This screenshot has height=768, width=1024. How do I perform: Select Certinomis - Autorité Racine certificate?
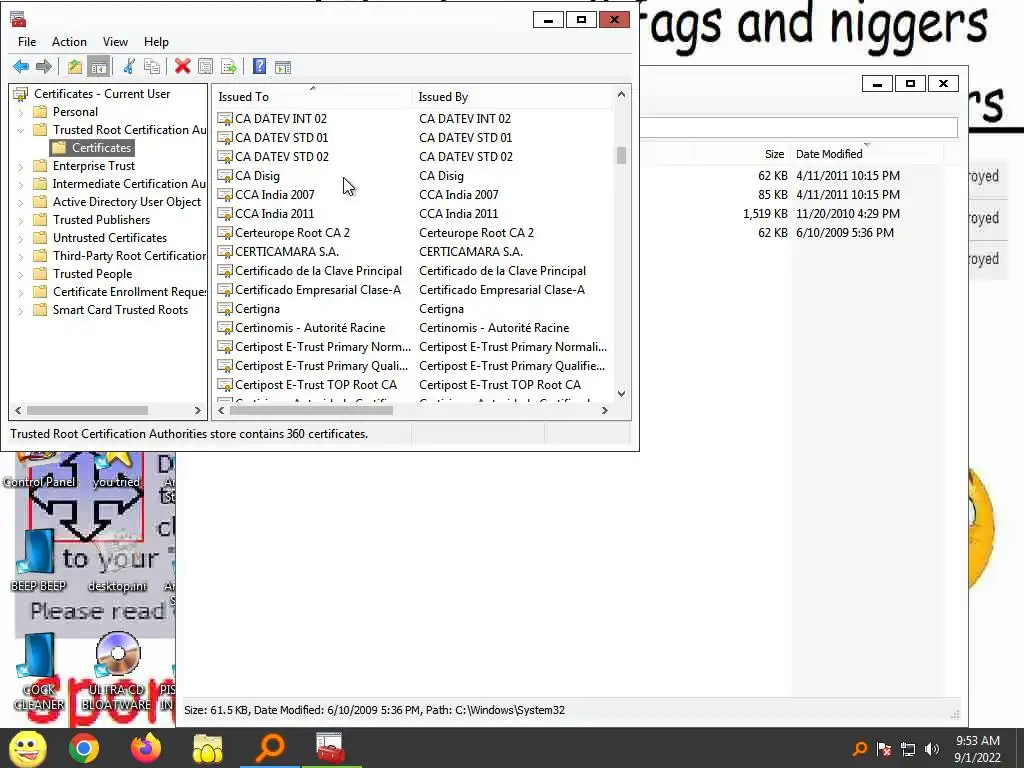(x=310, y=328)
